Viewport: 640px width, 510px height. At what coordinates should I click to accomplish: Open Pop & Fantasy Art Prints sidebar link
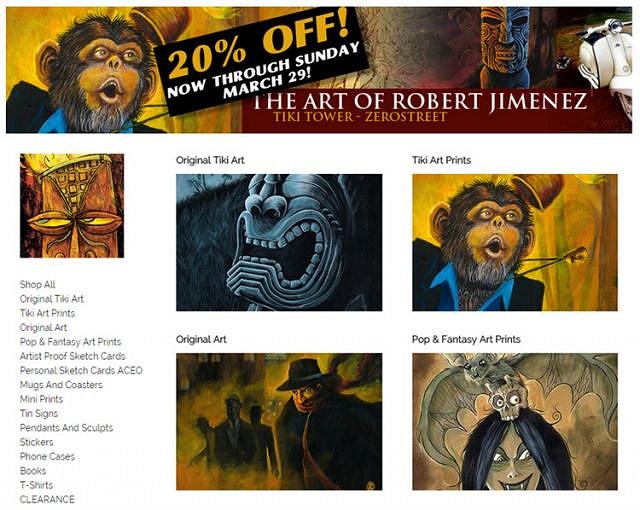coord(71,341)
